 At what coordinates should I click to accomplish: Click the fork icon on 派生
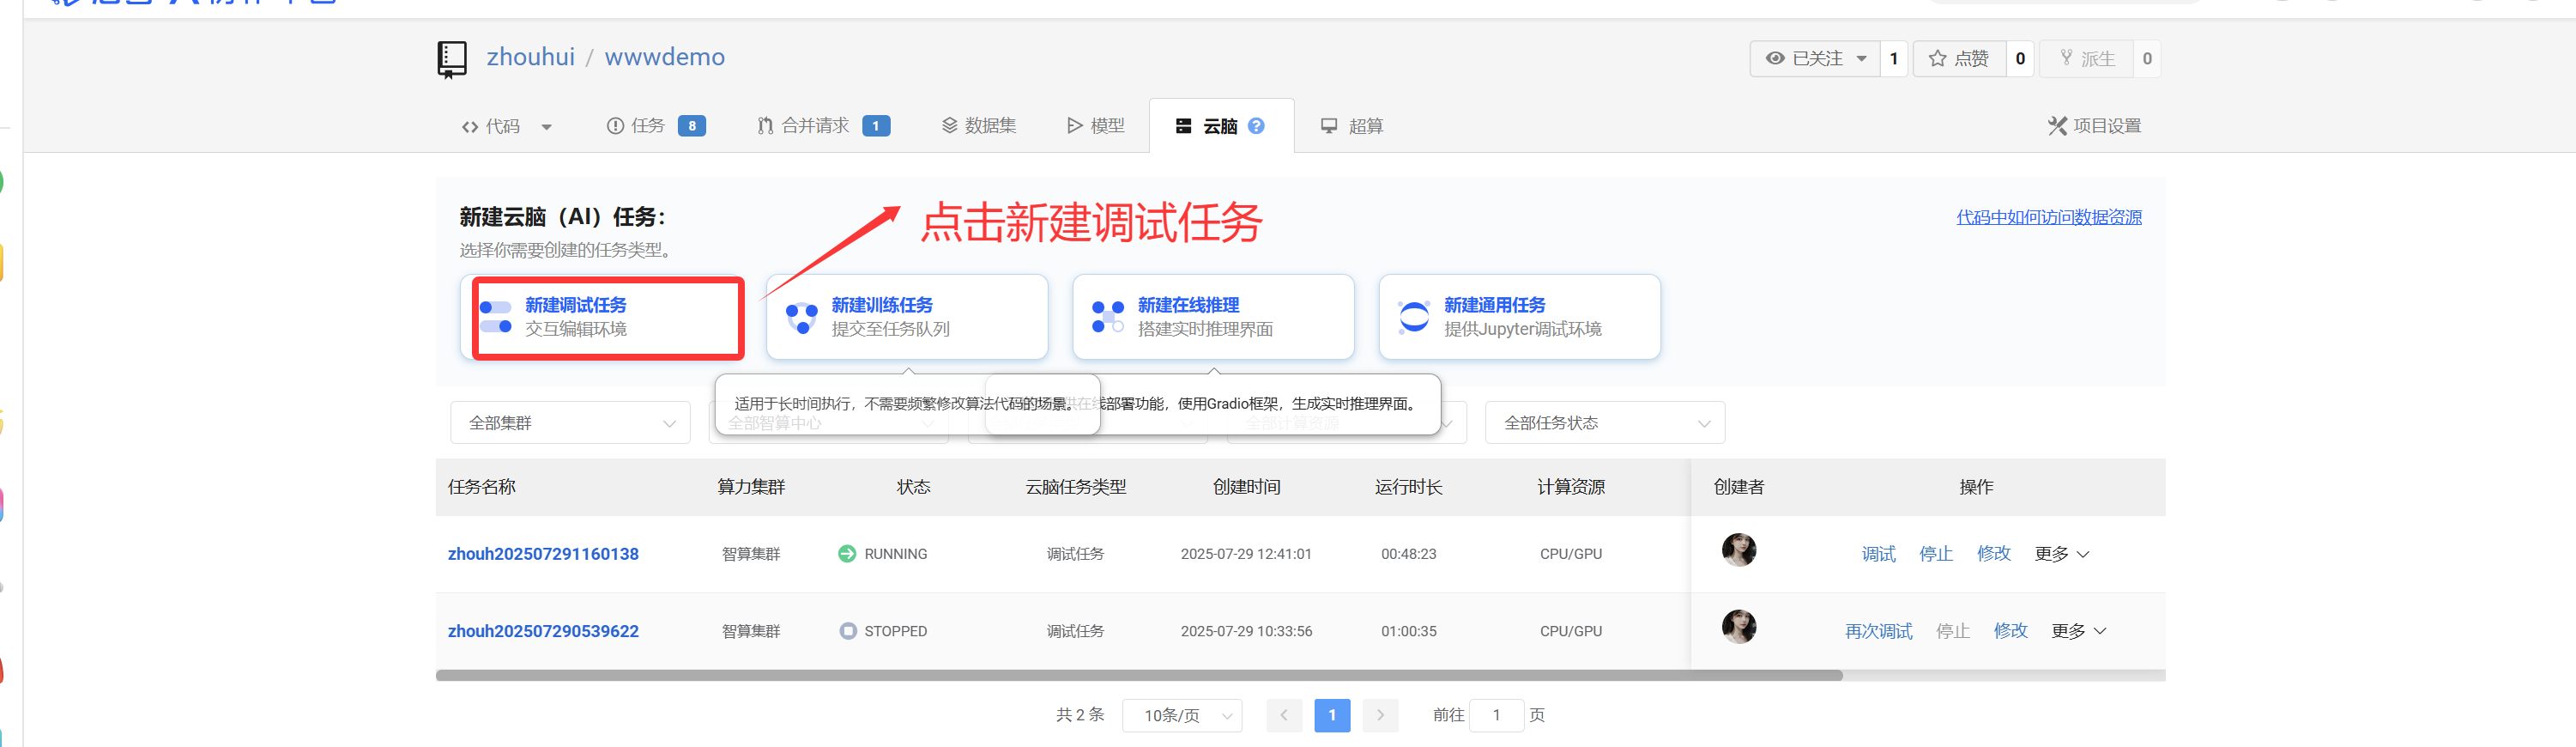click(2066, 58)
